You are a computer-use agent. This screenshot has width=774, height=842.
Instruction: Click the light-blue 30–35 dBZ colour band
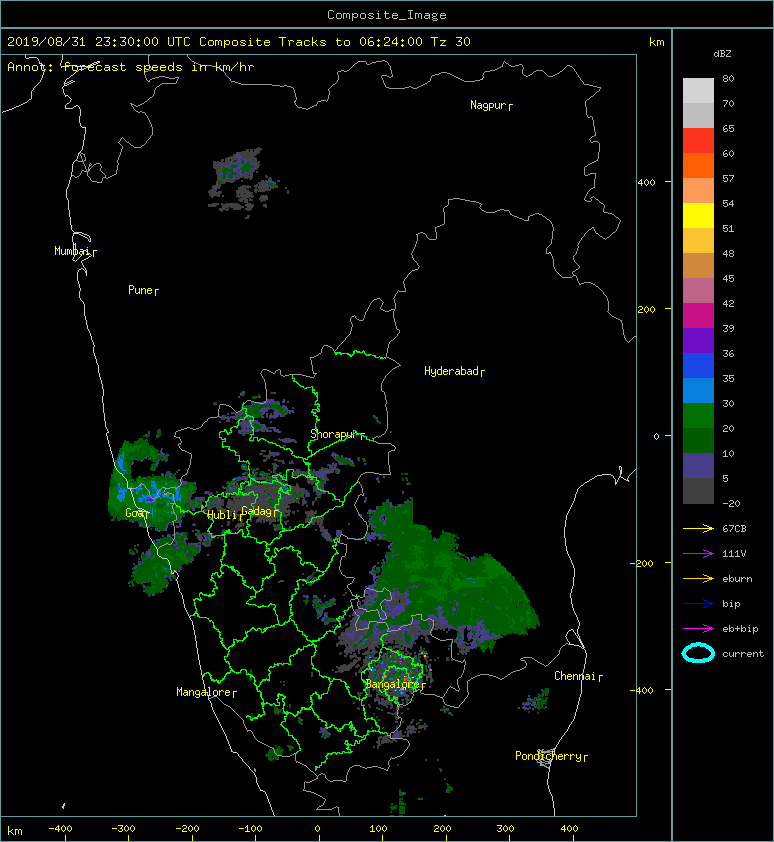(x=698, y=390)
